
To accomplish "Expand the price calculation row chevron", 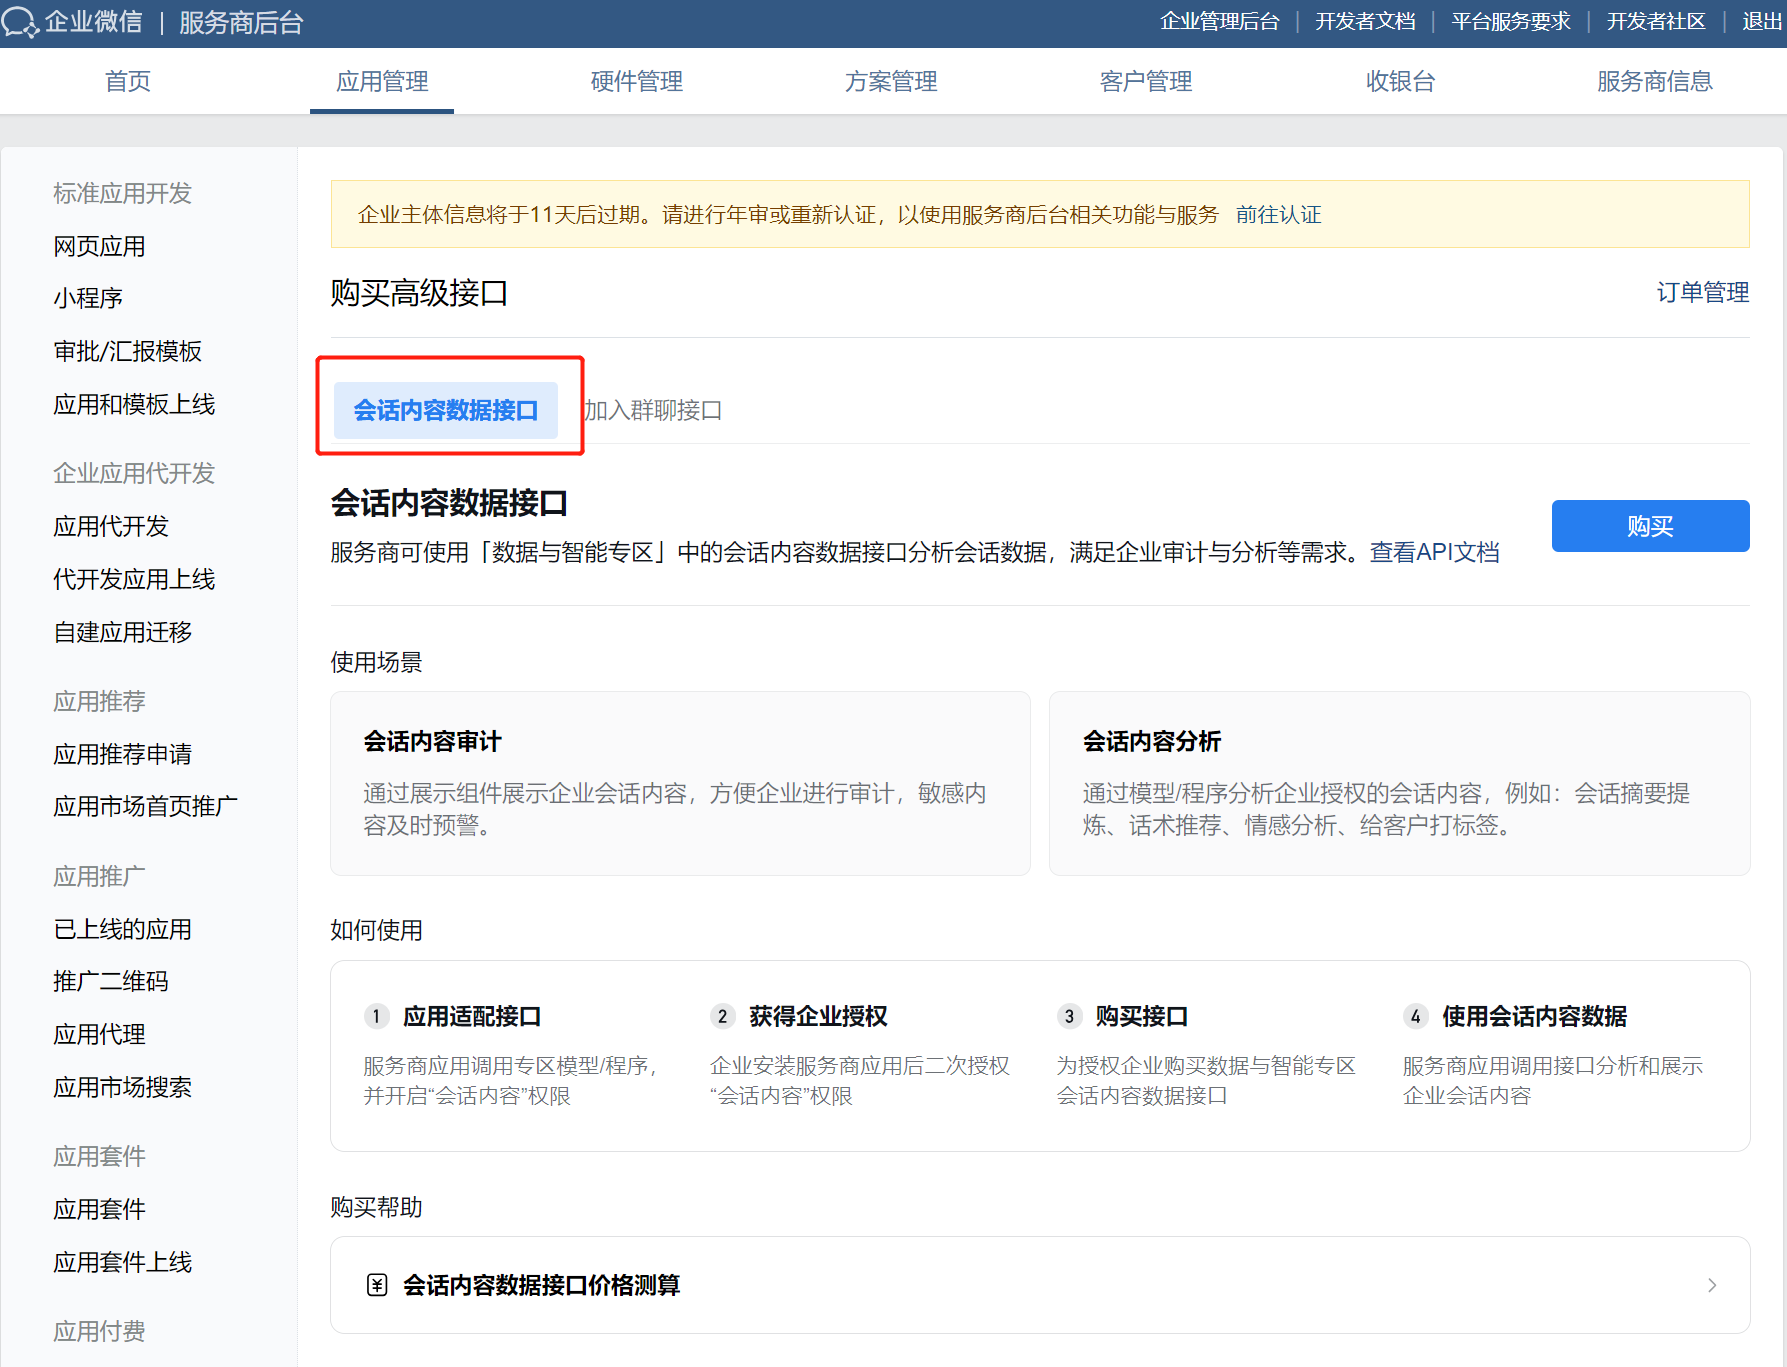I will 1711,1285.
